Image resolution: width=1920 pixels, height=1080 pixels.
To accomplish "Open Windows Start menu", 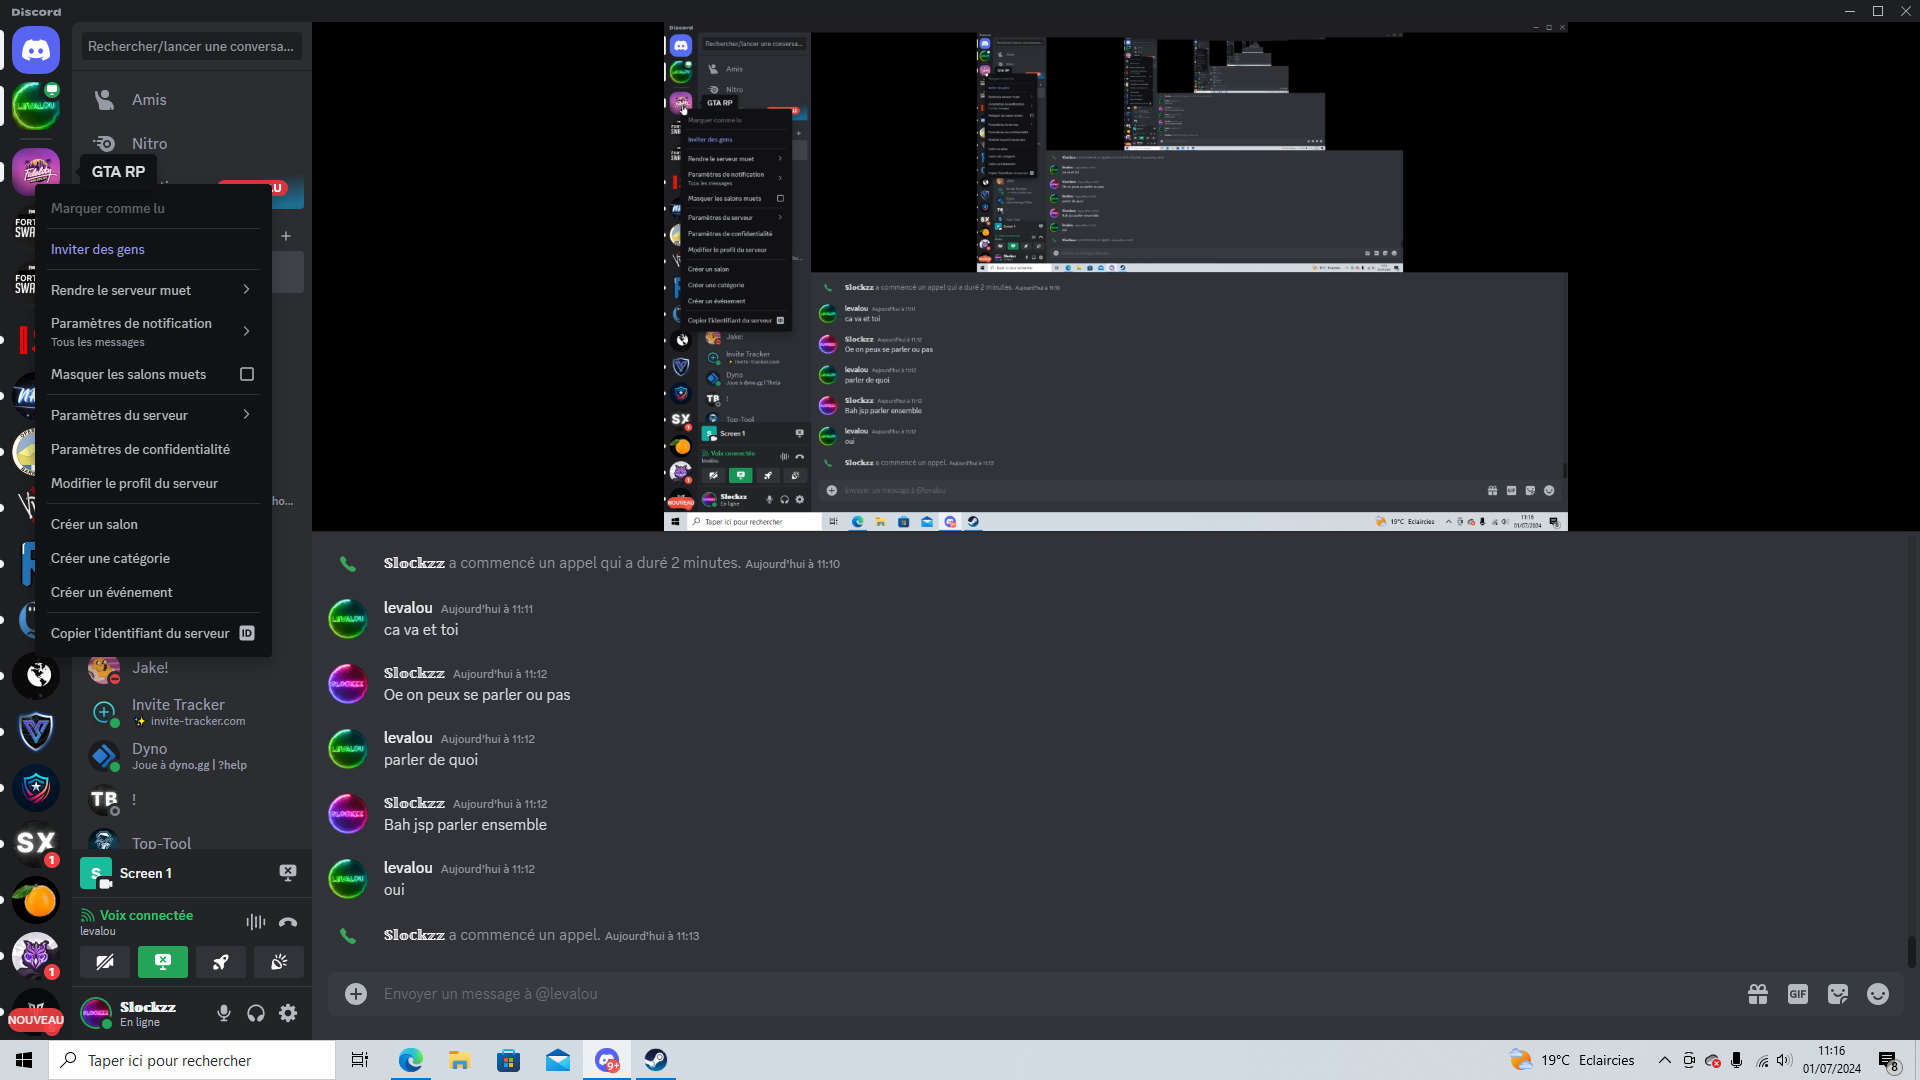I will pyautogui.click(x=24, y=1060).
